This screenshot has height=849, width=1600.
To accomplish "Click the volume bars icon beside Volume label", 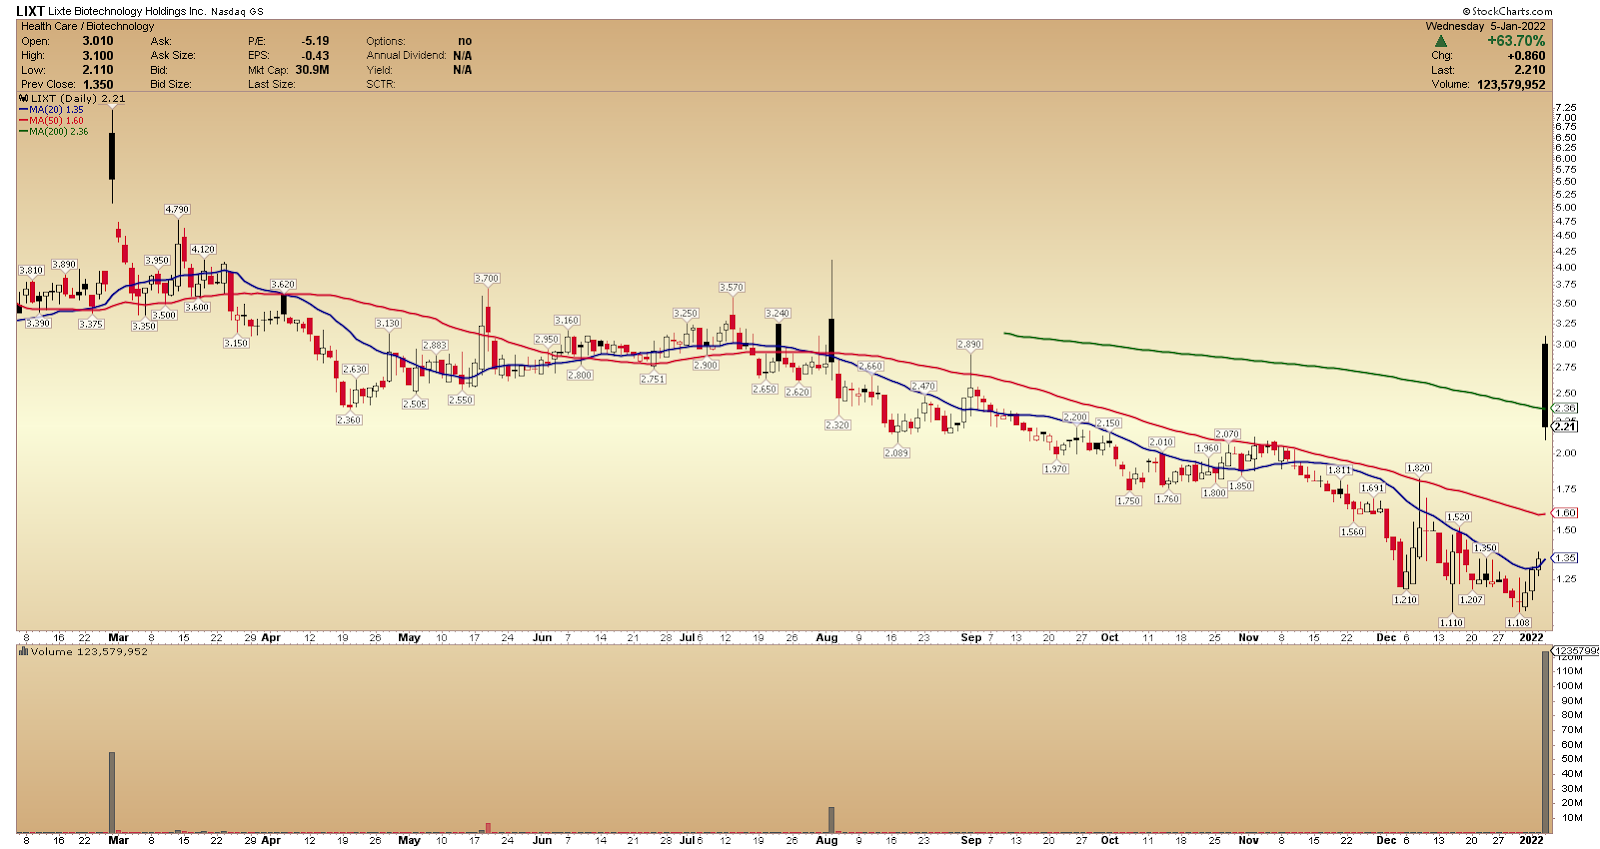I will (x=23, y=651).
